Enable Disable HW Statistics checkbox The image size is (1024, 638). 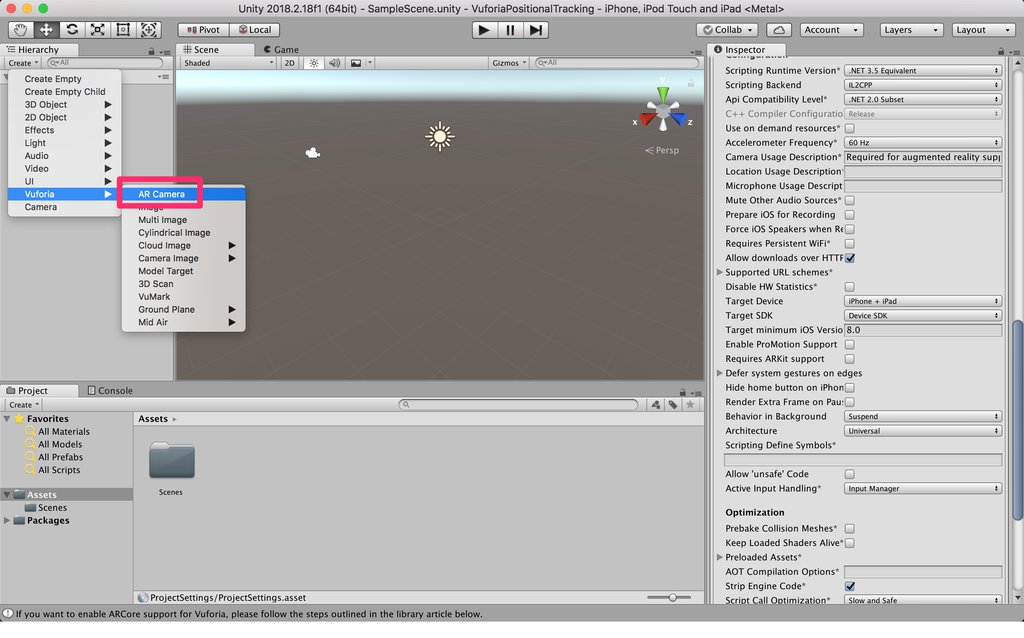click(x=850, y=287)
